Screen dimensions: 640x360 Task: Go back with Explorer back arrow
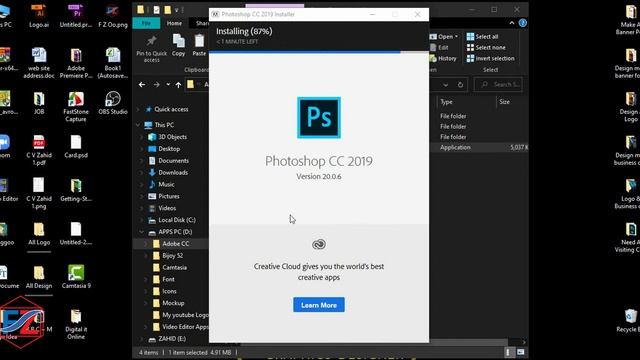point(142,84)
